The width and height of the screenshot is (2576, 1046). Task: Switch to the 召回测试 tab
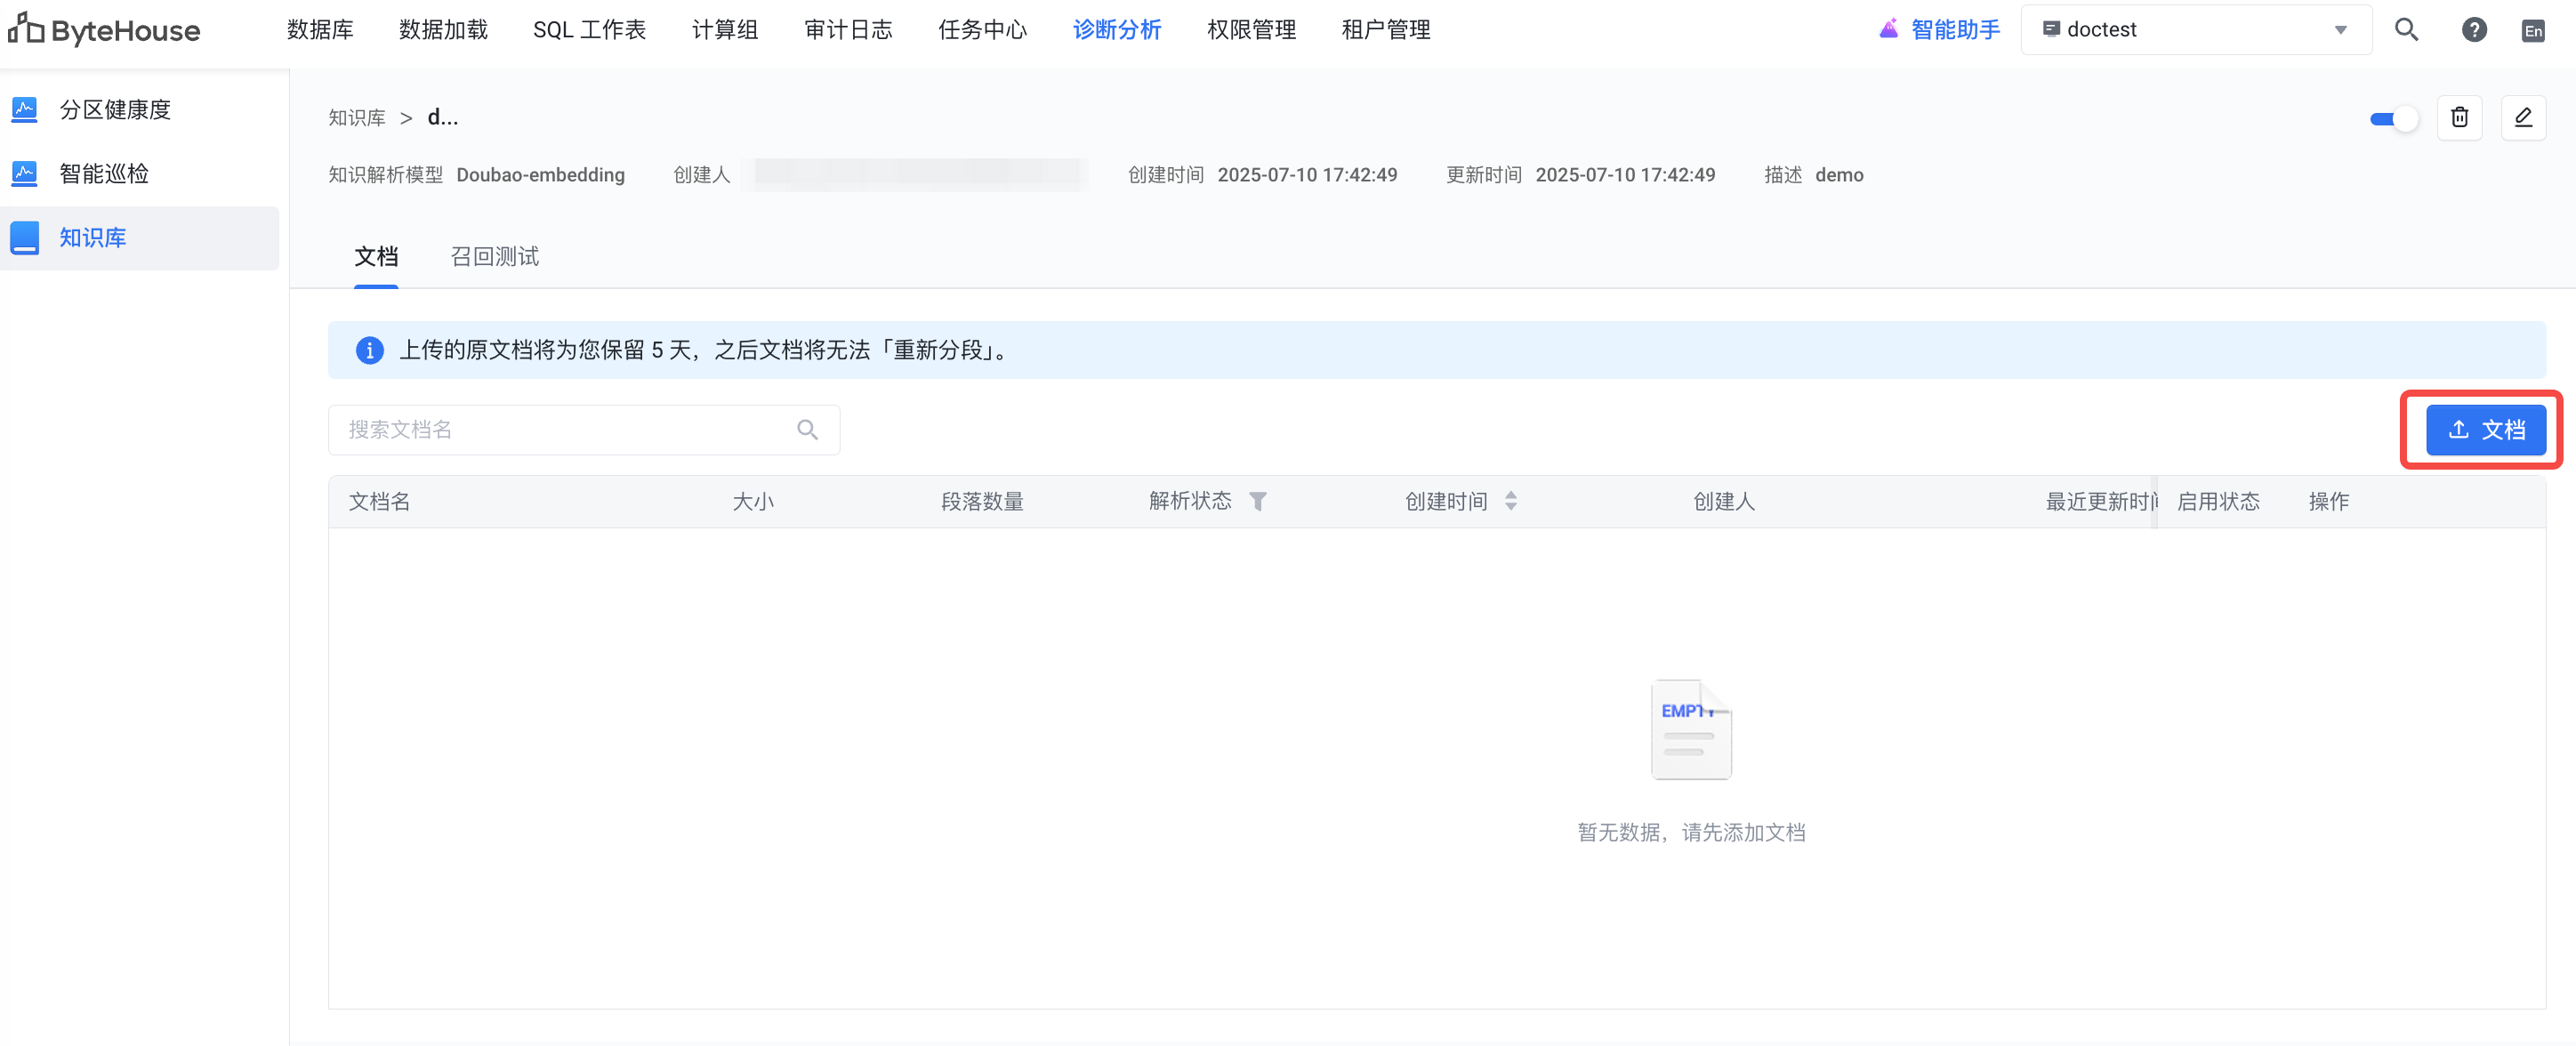pyautogui.click(x=494, y=257)
